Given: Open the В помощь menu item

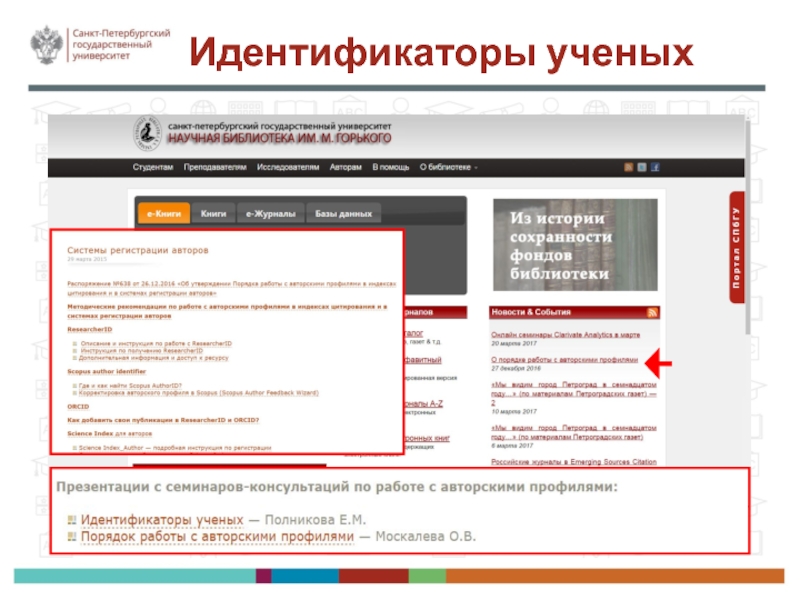Looking at the screenshot, I should 390,167.
